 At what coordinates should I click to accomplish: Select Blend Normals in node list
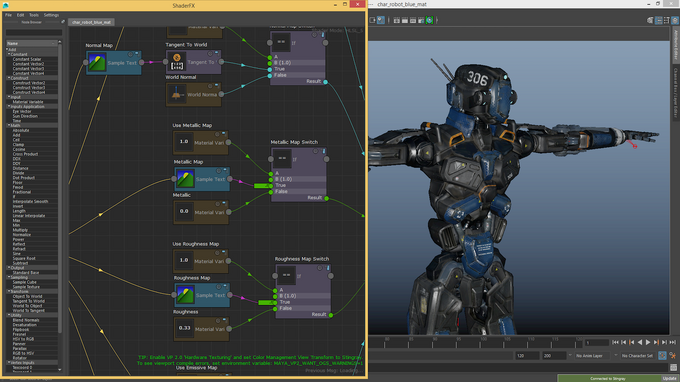tap(26, 320)
